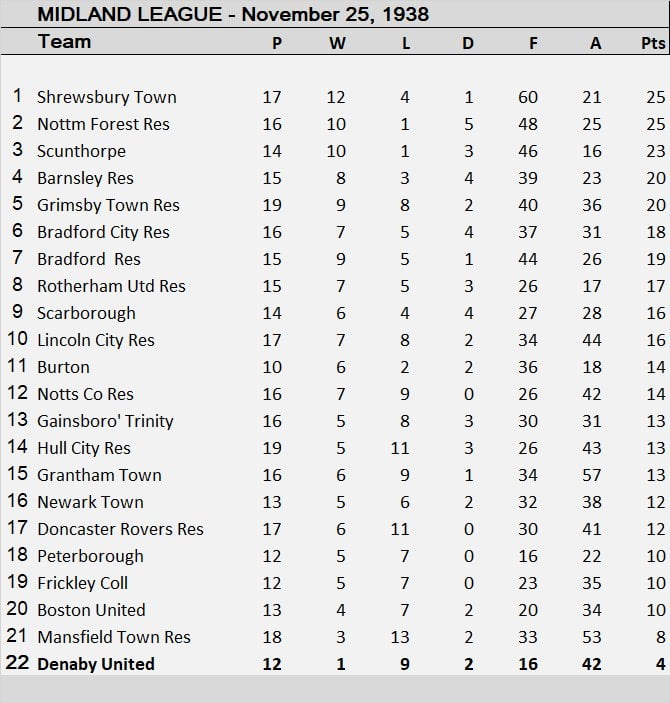670x703 pixels.
Task: Click the Team column header
Action: (64, 42)
